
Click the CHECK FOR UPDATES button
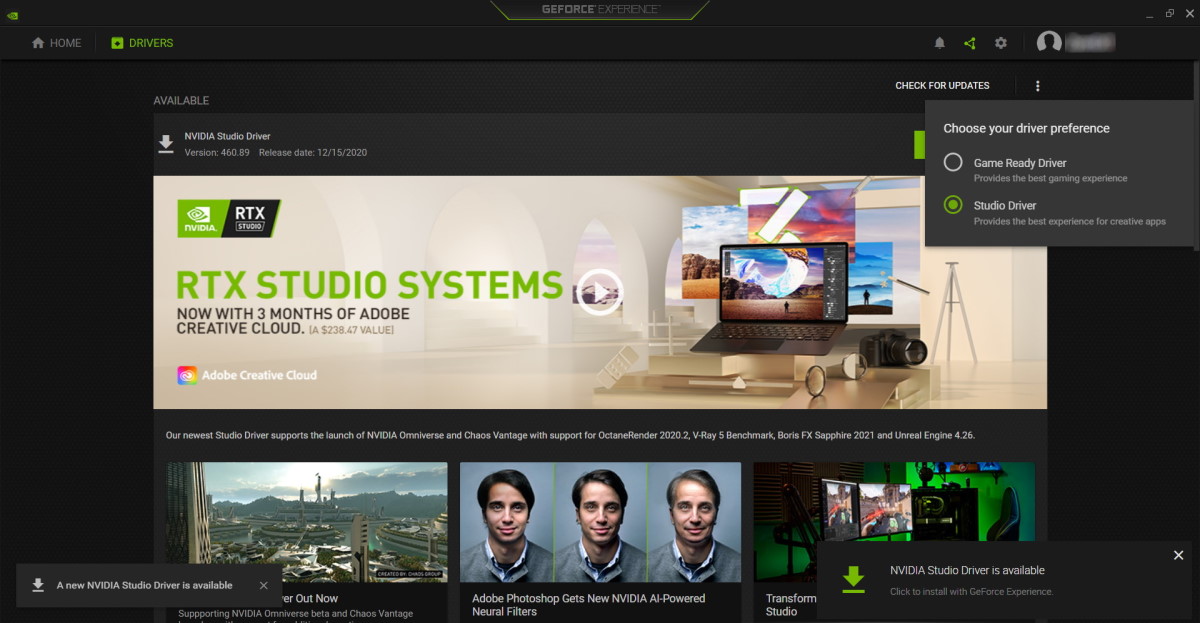[x=942, y=85]
